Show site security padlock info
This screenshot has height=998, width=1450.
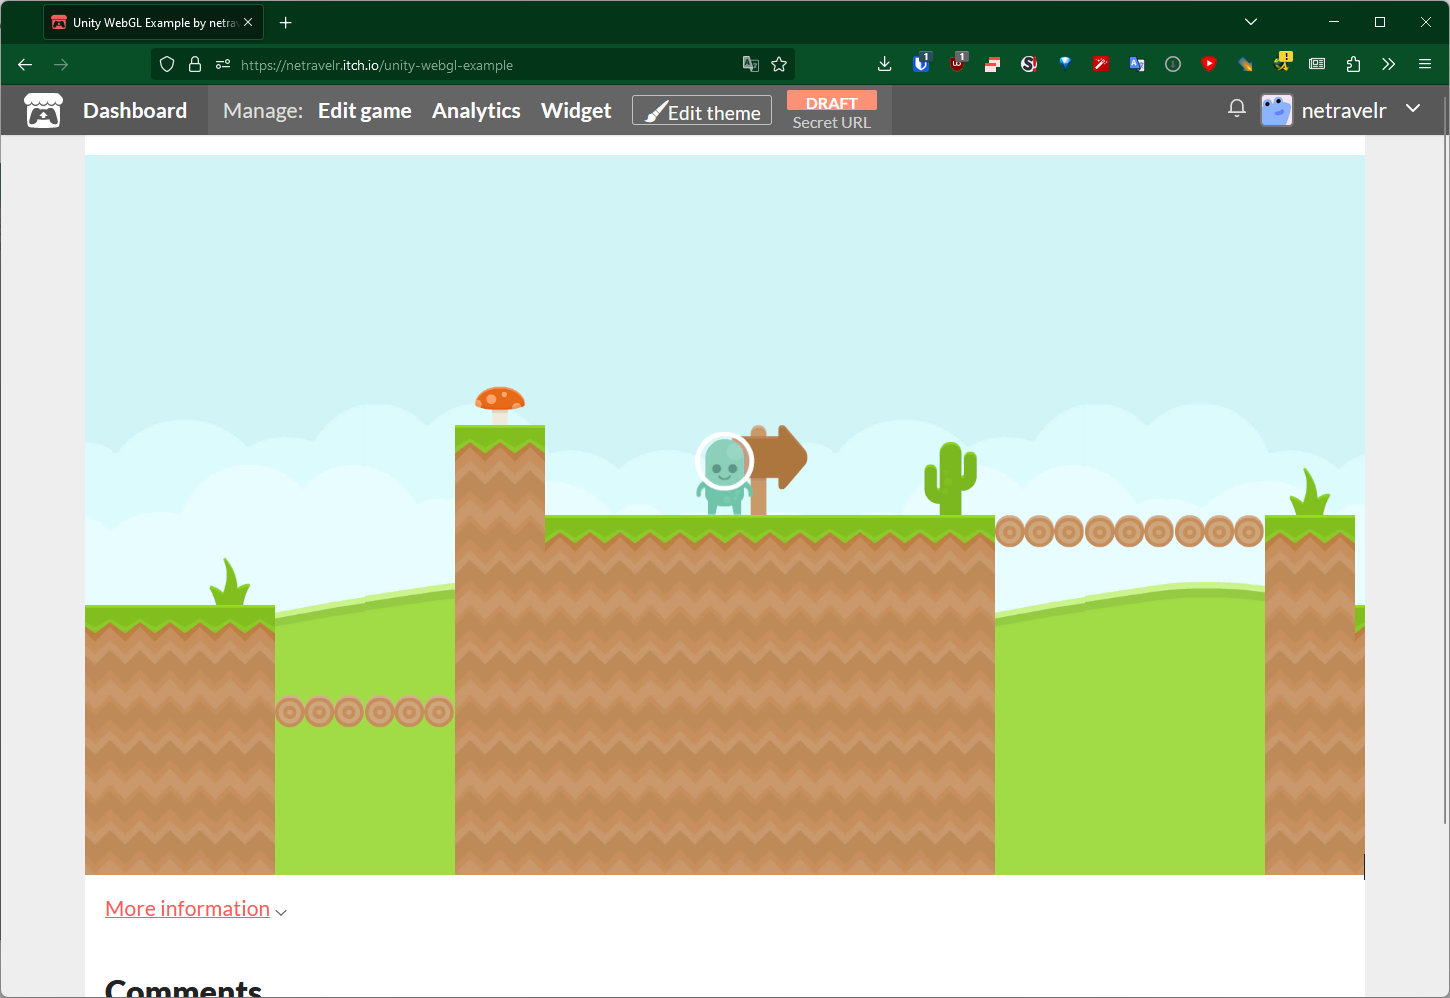[x=195, y=65]
